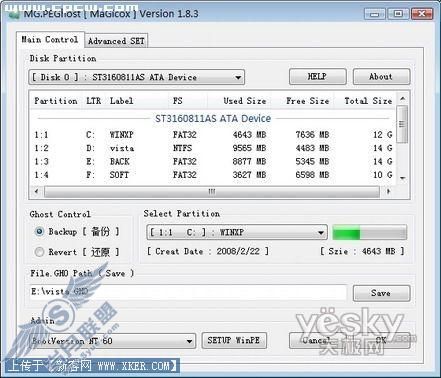
Task: Click the NTFS cell in vista row
Action: tap(182, 148)
